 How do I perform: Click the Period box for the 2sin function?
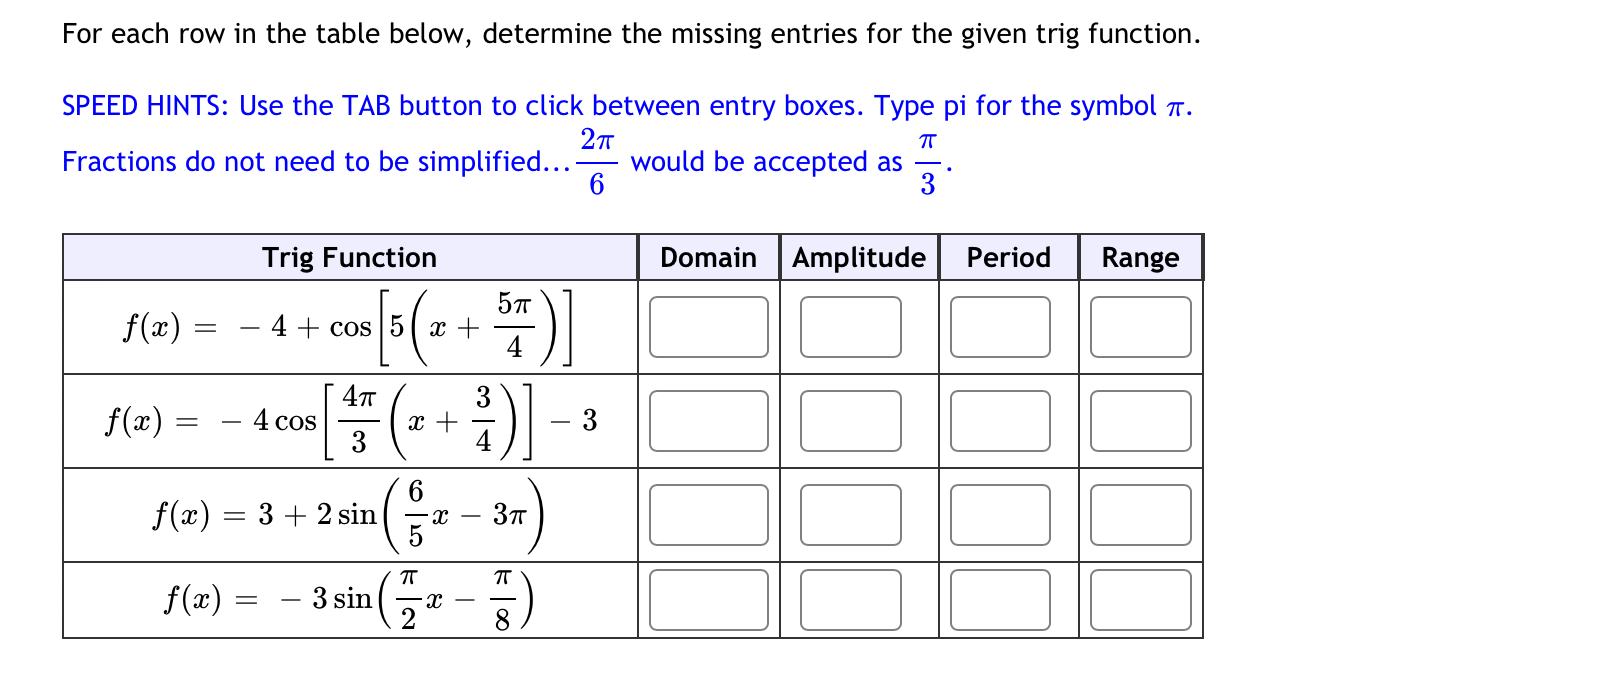click(1001, 514)
